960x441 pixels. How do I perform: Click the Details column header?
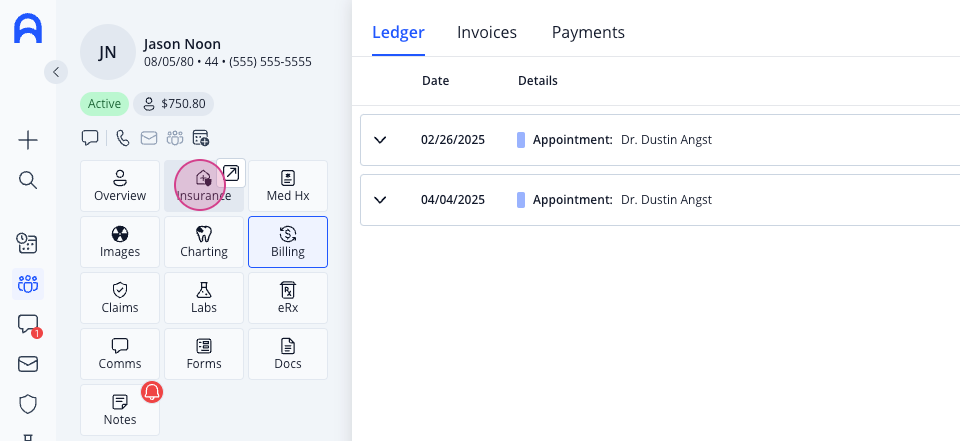(x=538, y=81)
